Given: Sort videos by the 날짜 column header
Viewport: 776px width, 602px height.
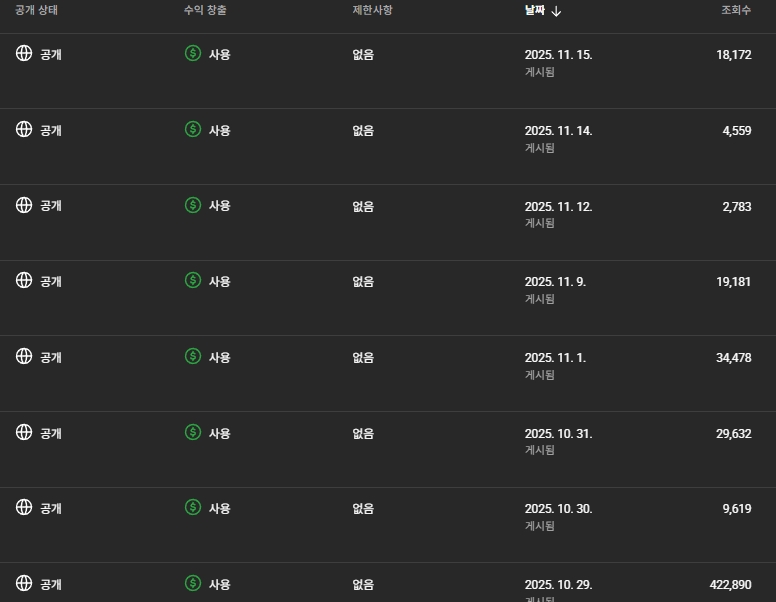Looking at the screenshot, I should pos(535,11).
